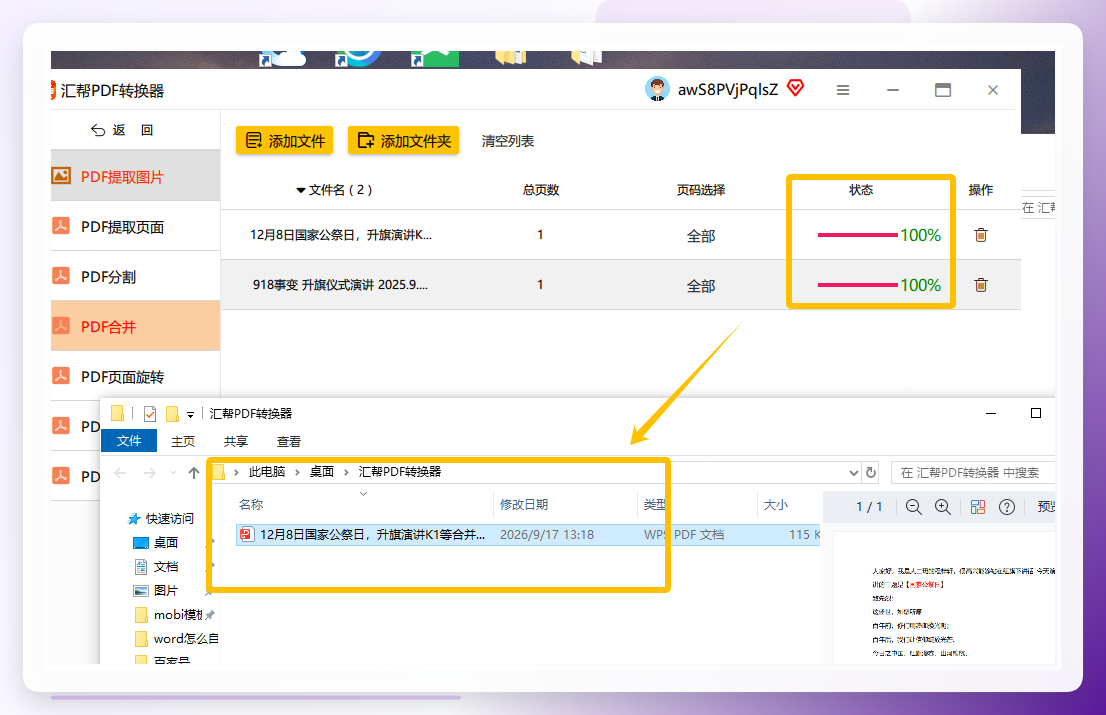The height and width of the screenshot is (715, 1106).
Task: Click the properties checkmark icon in Explorer titlebar
Action: 150,414
